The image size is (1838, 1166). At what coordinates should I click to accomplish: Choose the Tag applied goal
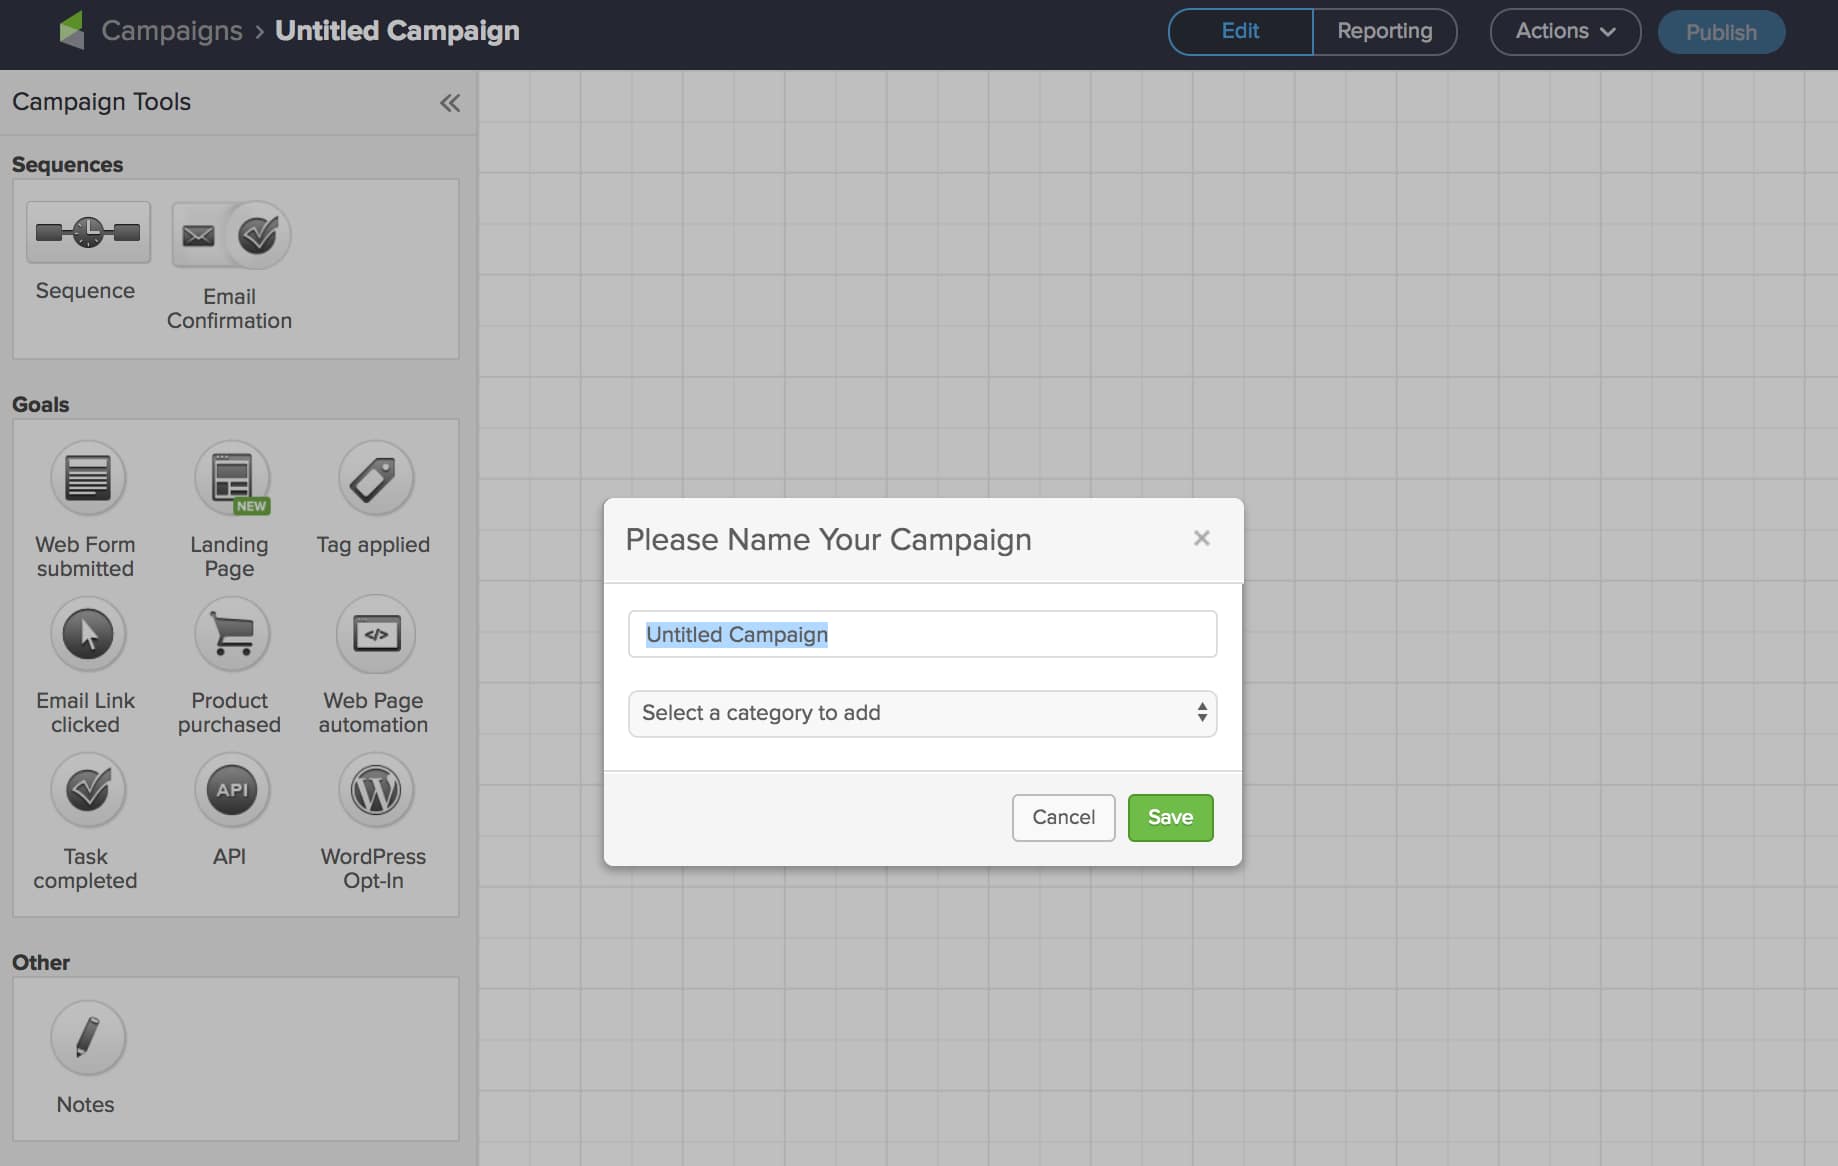pyautogui.click(x=373, y=478)
